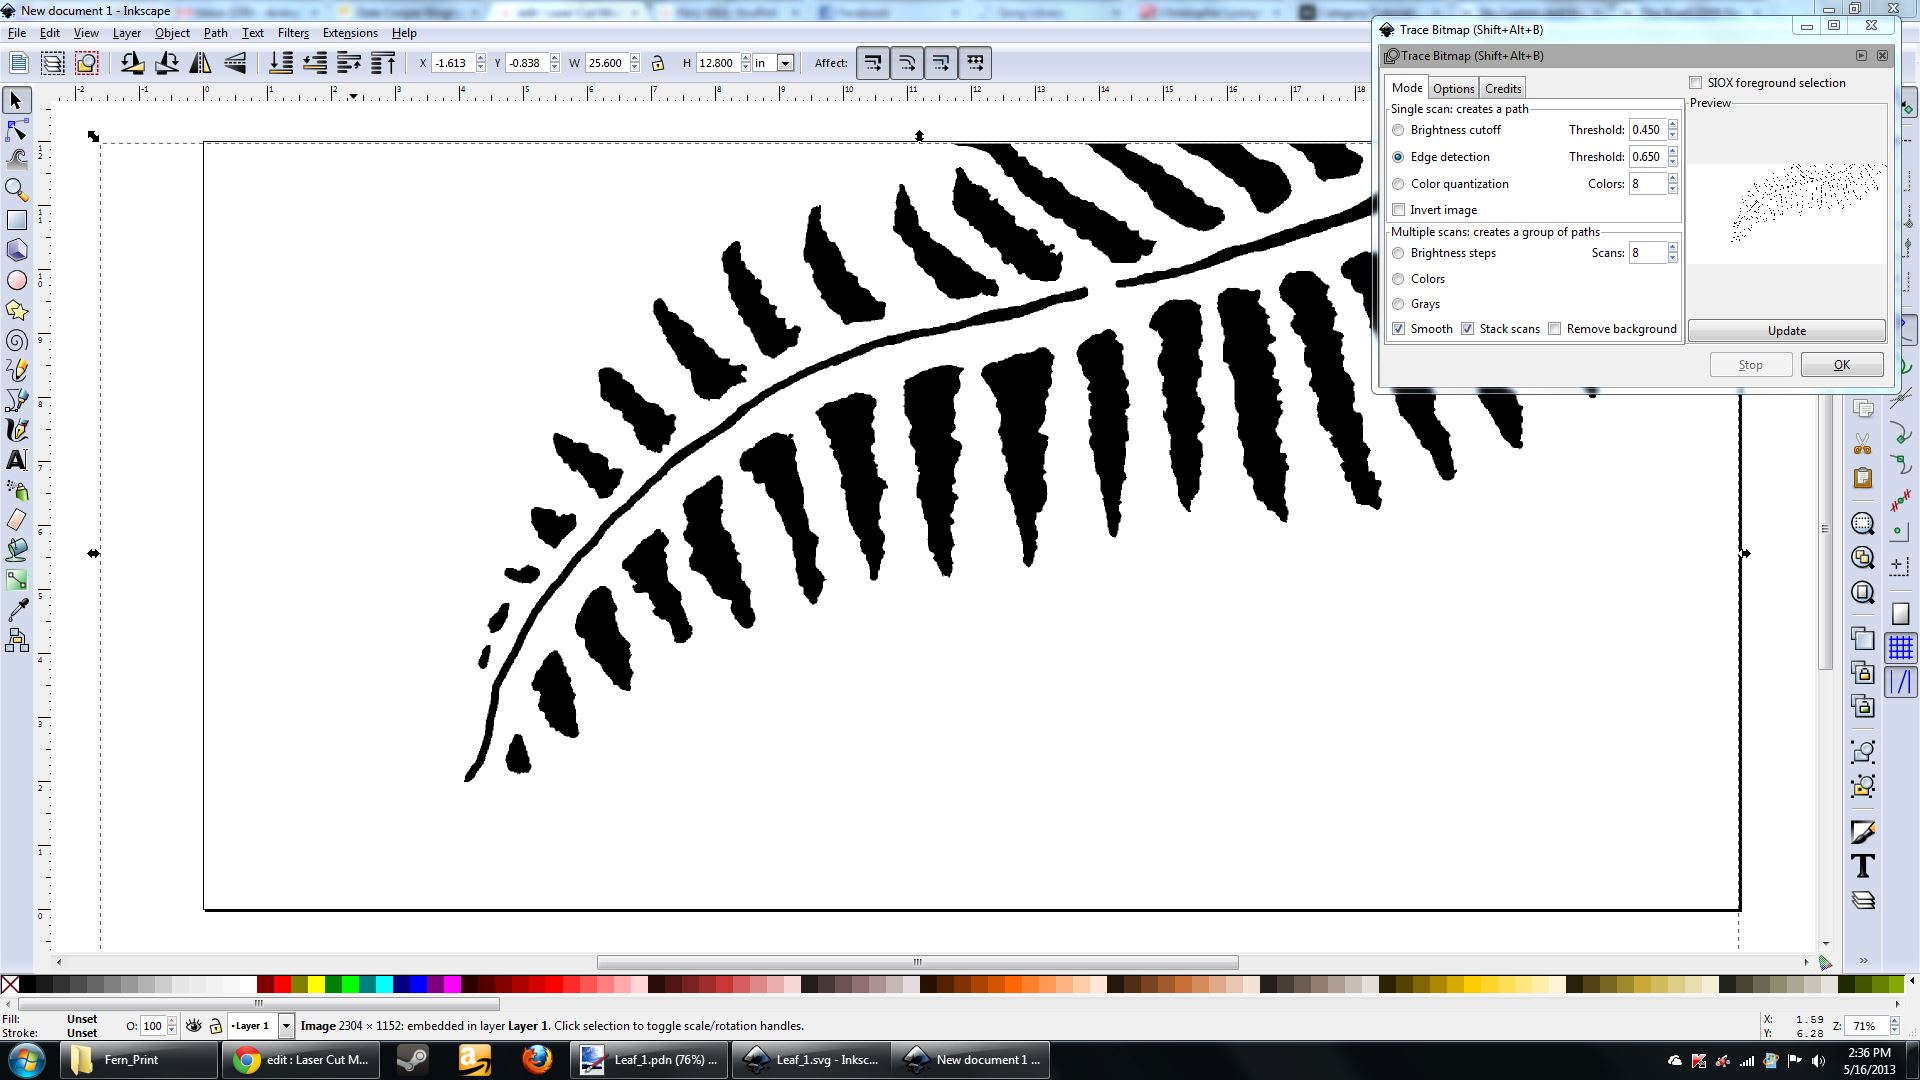Toggle snap to grids icon

click(1900, 648)
